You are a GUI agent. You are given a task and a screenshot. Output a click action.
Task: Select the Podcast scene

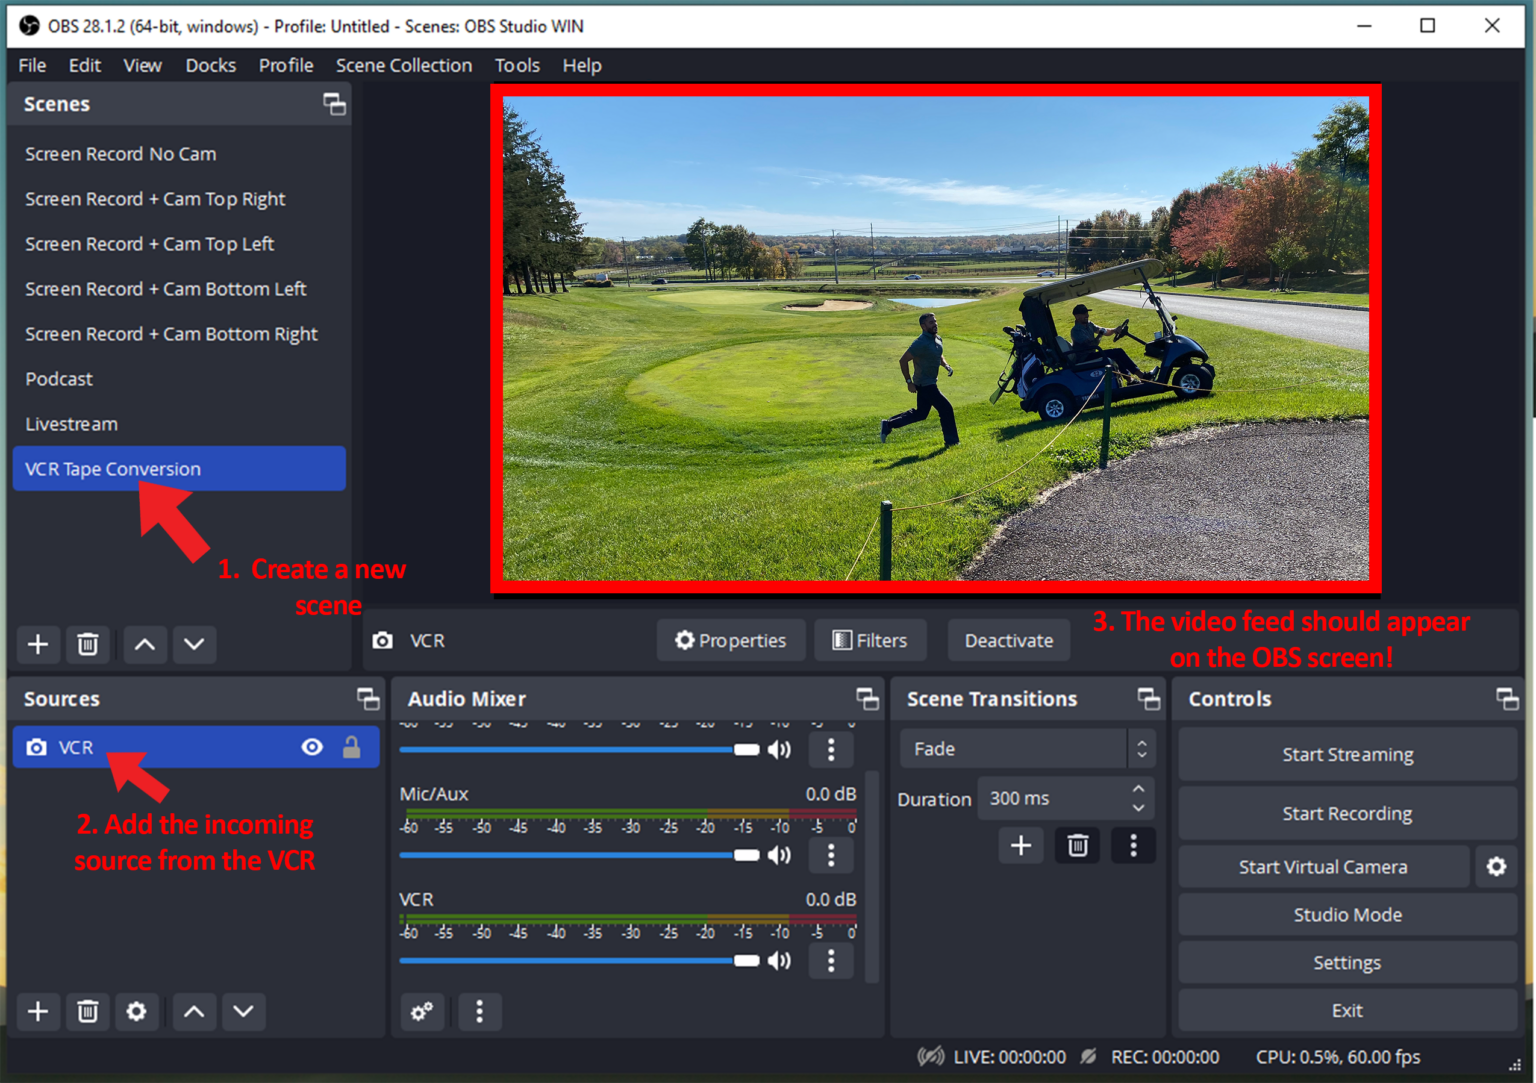(59, 379)
